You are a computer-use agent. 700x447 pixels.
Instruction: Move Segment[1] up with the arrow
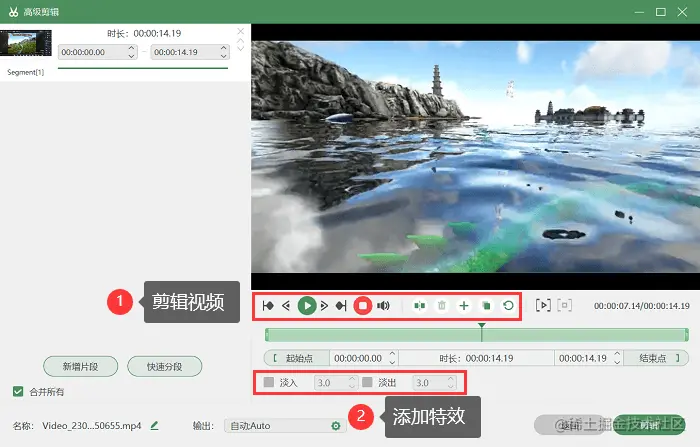(x=241, y=41)
